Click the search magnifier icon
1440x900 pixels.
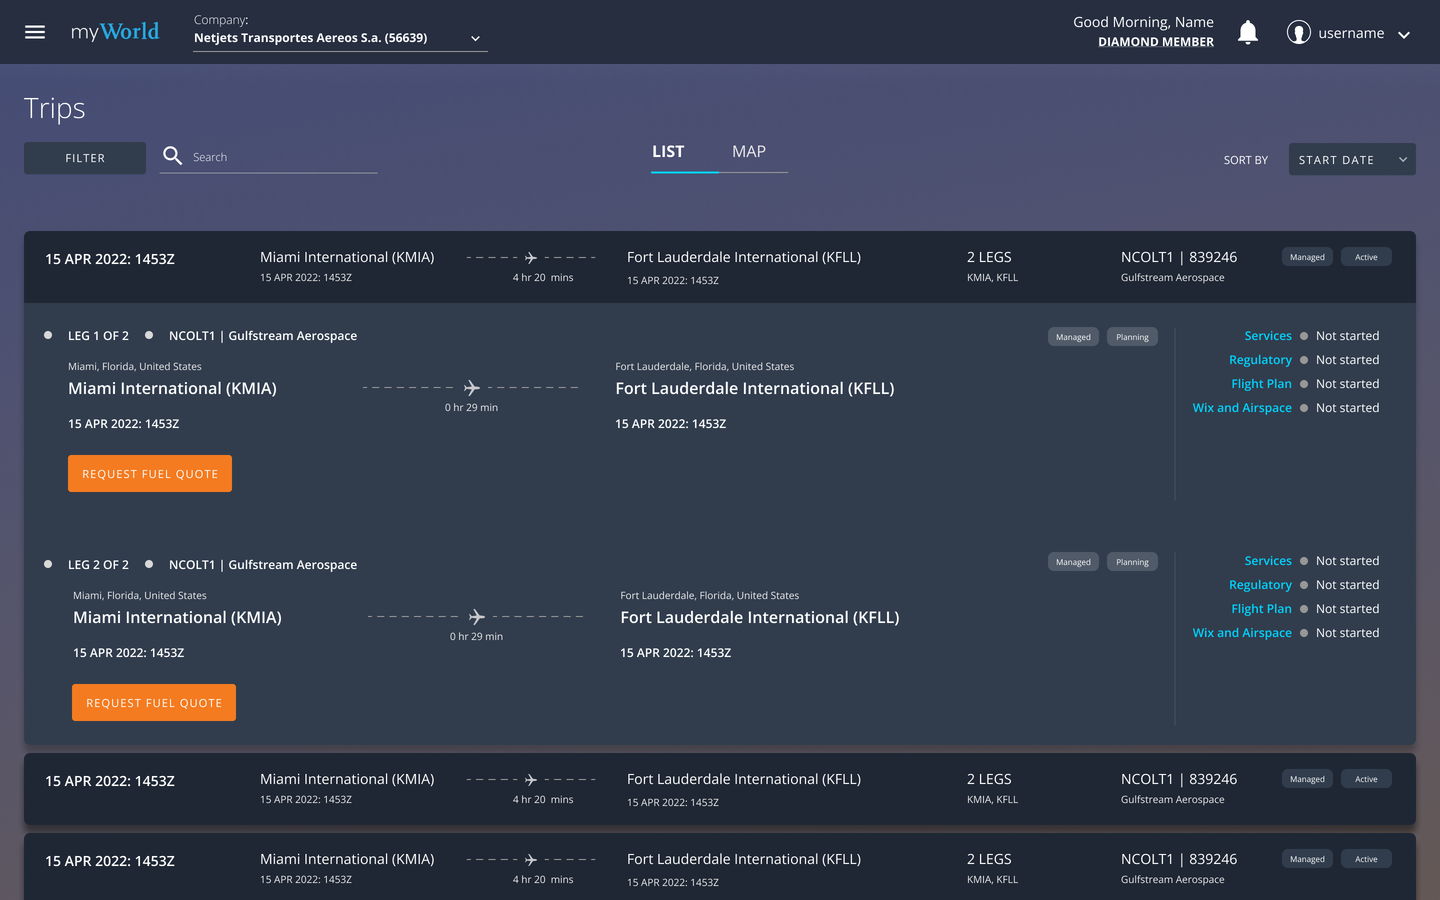pos(173,156)
